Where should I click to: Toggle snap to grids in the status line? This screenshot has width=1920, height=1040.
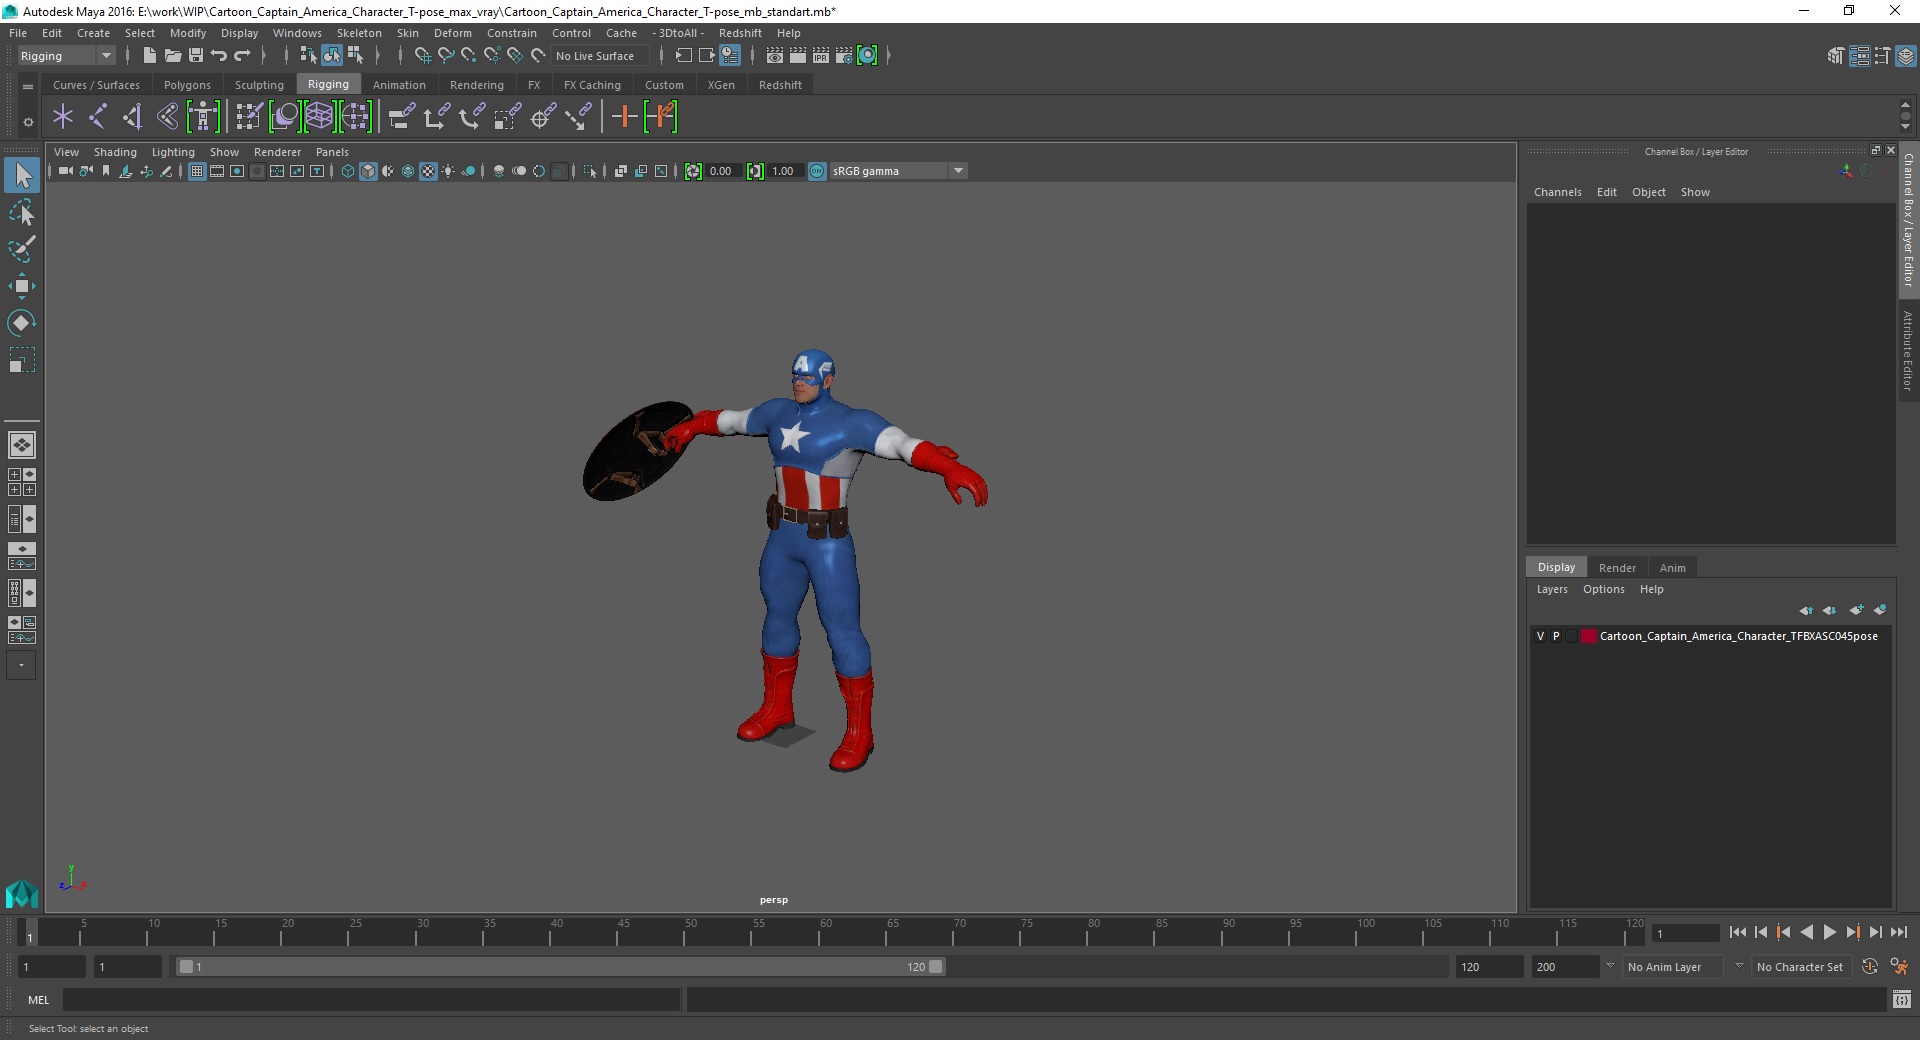(422, 56)
